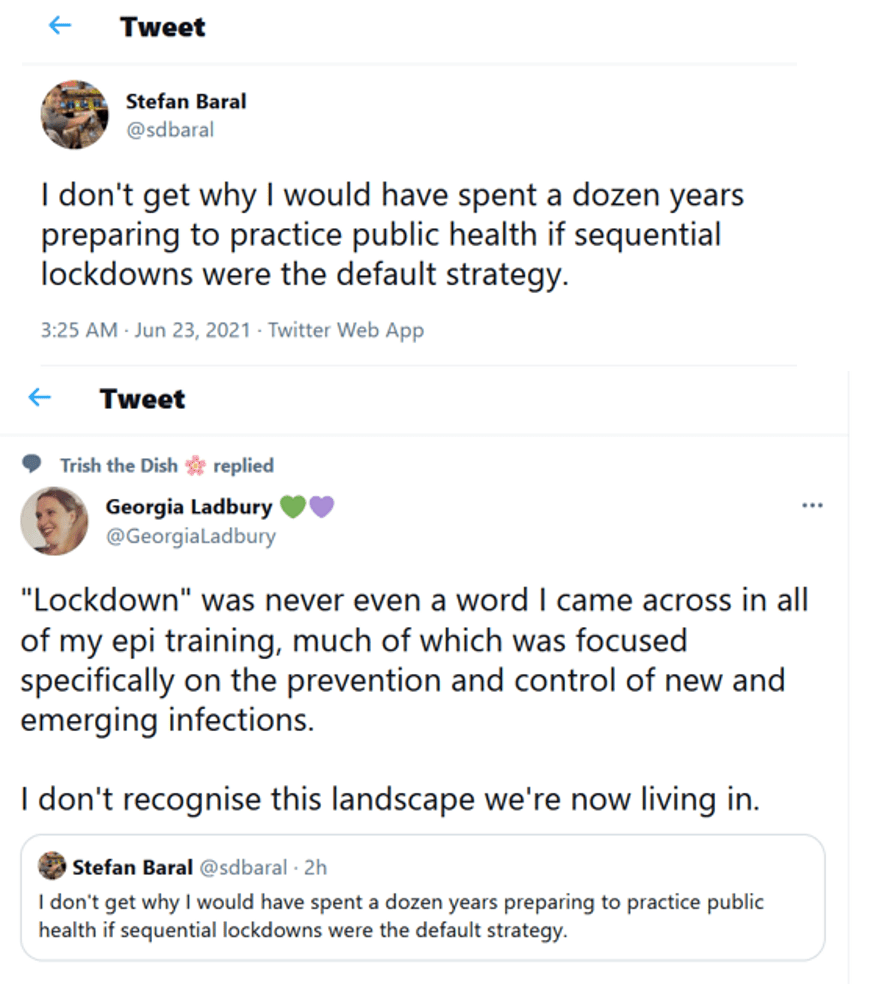Click small Stefan Baral avatar in quoted tweet
This screenshot has width=890, height=984.
pos(53,866)
